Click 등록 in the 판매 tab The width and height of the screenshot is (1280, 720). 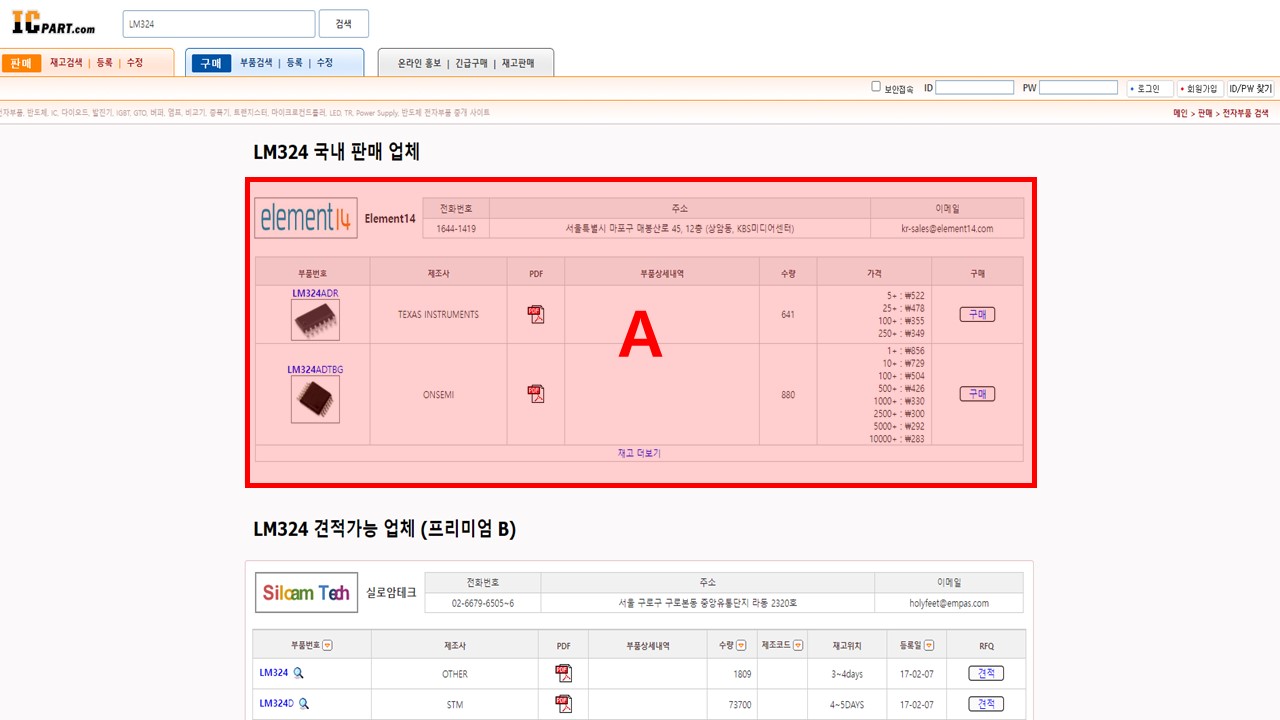(104, 63)
